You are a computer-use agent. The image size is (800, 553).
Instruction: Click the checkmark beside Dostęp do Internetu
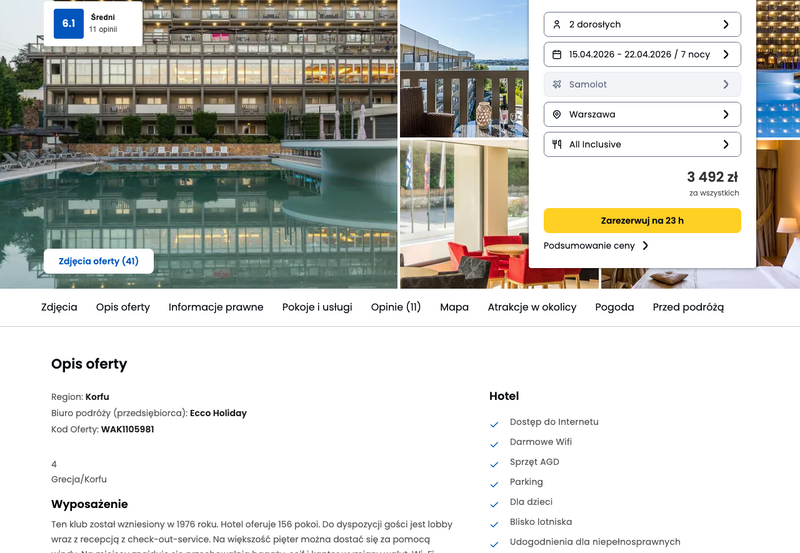[494, 424]
